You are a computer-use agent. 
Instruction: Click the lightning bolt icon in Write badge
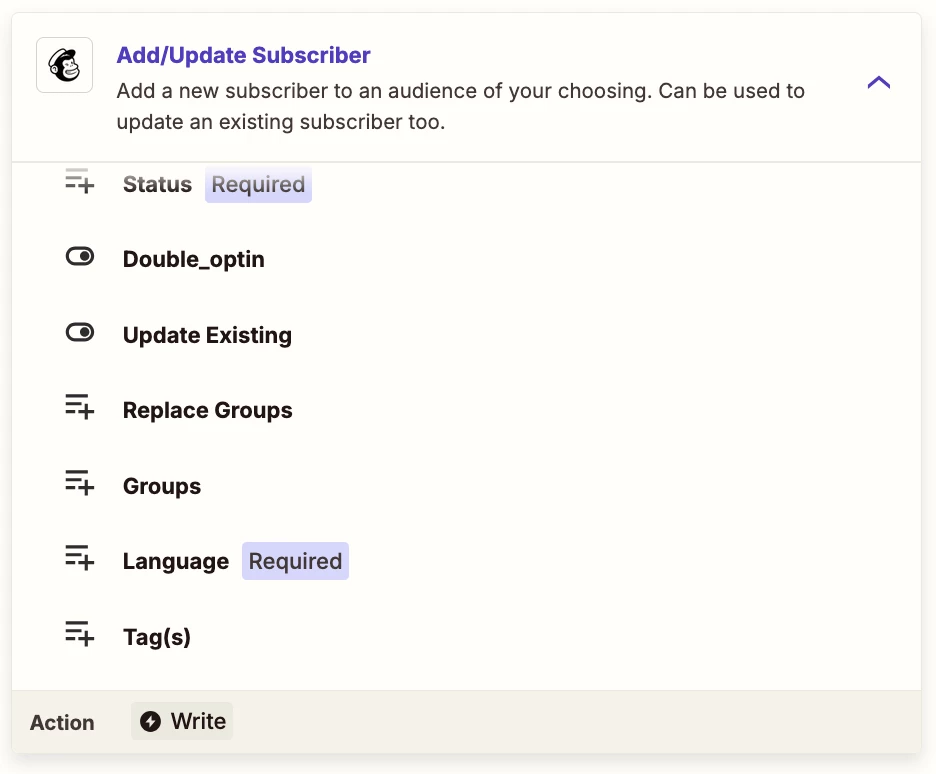pyautogui.click(x=150, y=721)
